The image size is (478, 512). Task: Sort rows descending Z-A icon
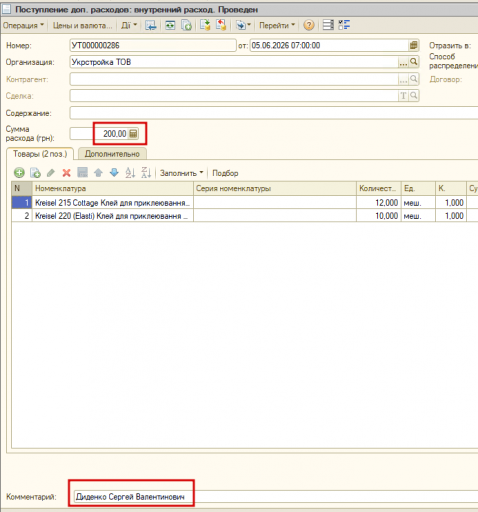[146, 173]
